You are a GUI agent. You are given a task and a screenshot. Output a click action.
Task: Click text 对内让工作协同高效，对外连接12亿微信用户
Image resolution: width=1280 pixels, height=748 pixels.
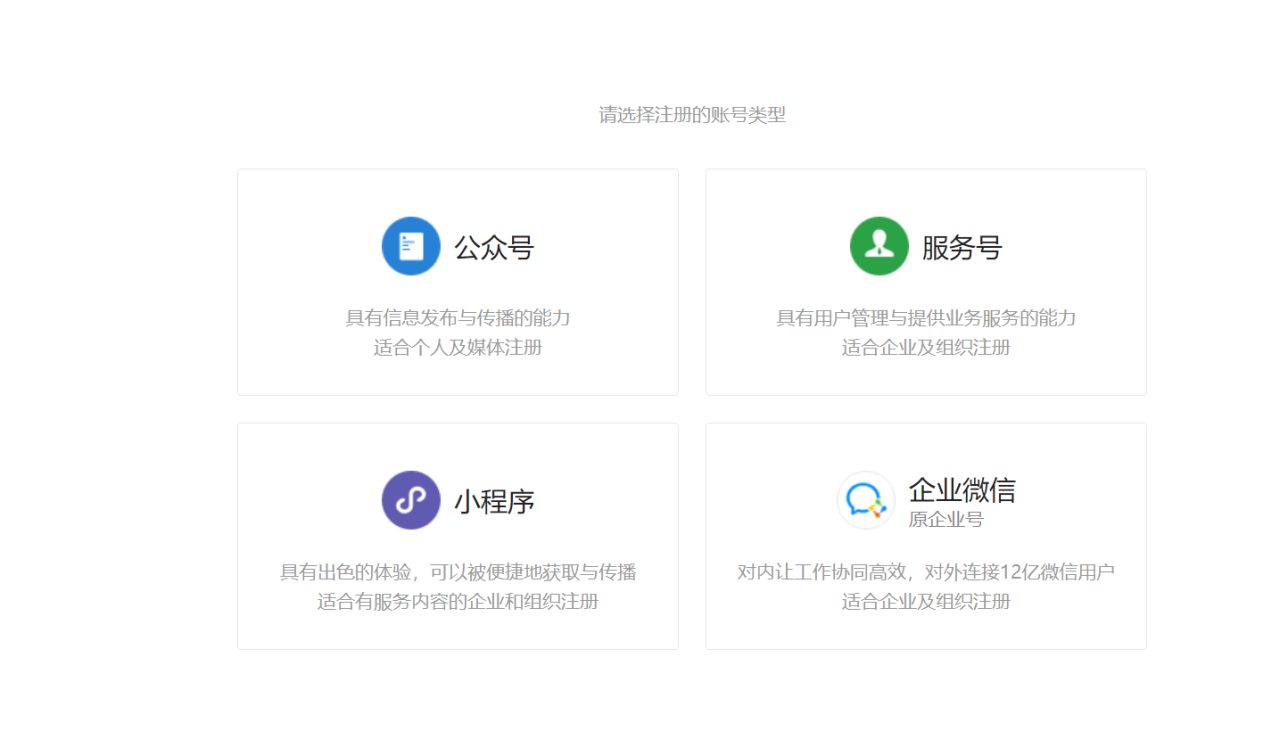[926, 572]
